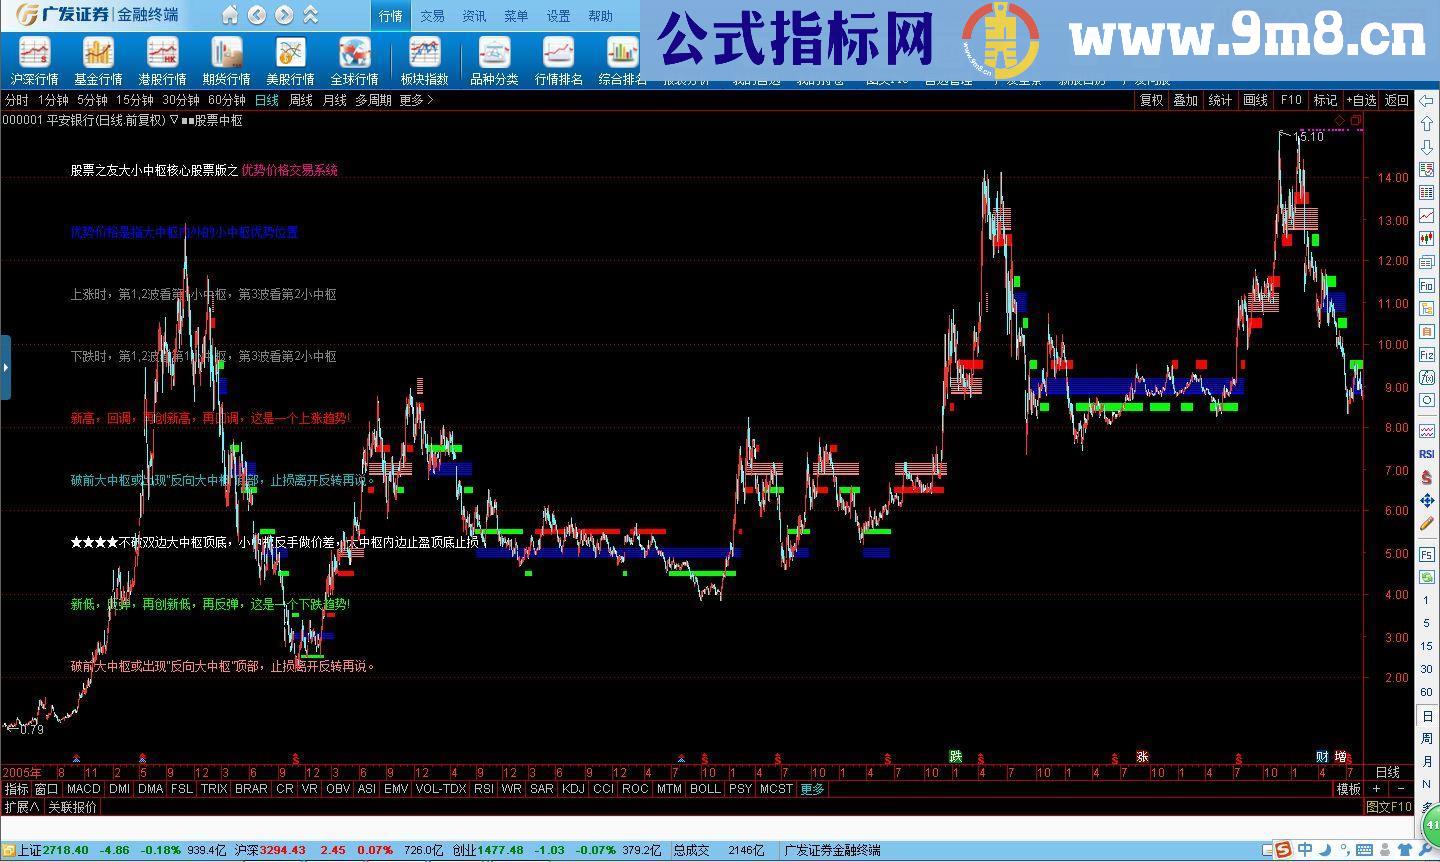Open 基金行情 fund quotes

coord(98,61)
